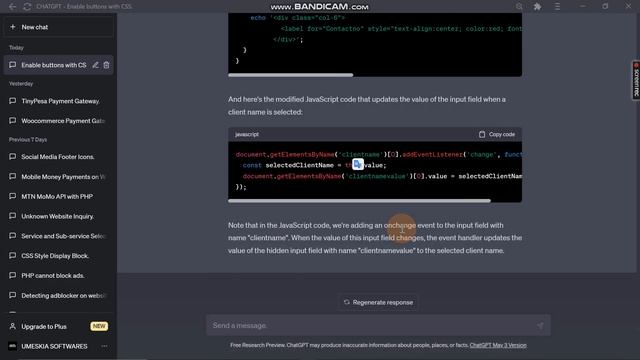Image resolution: width=640 pixels, height=360 pixels.
Task: Edit the Enable buttons with CS chat title
Action: tap(96, 65)
